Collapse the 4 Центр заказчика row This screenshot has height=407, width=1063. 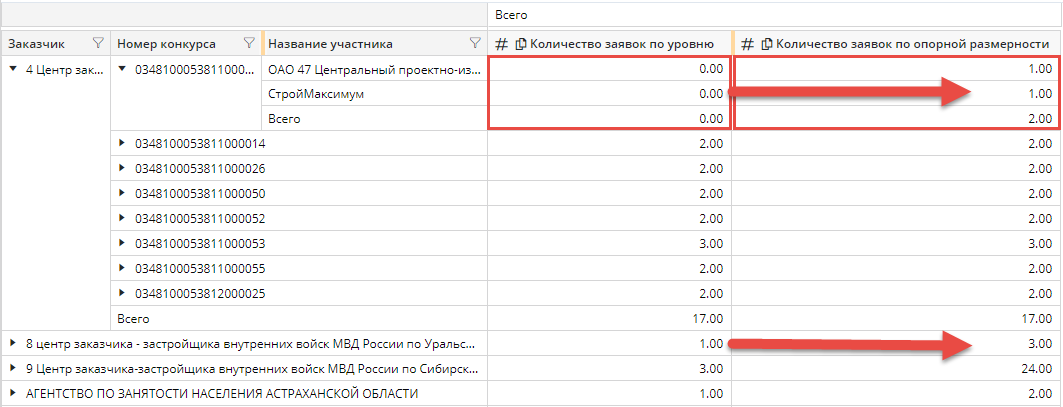tap(13, 69)
